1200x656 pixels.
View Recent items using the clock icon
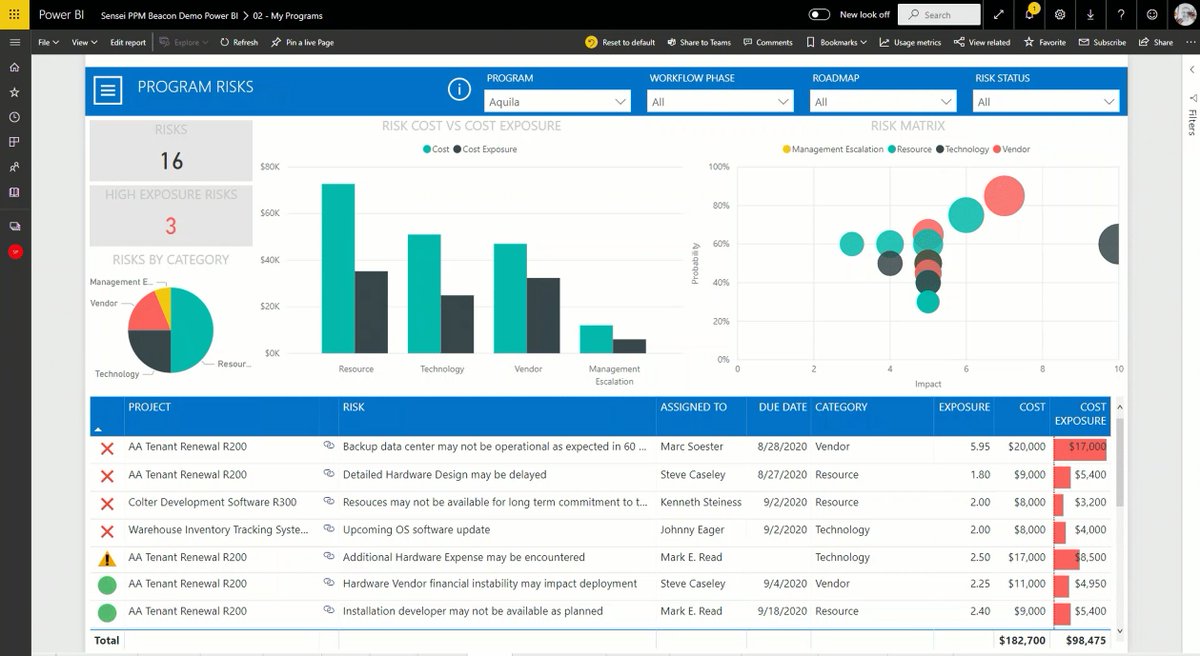point(14,117)
